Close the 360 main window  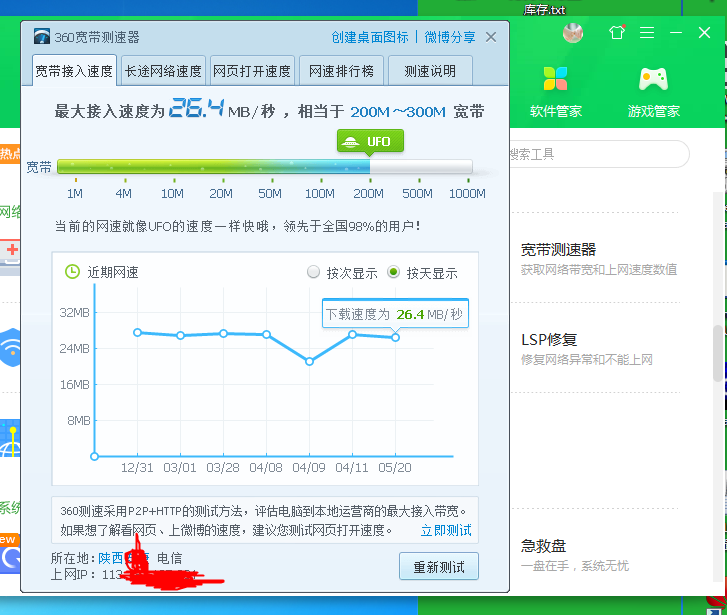point(704,32)
